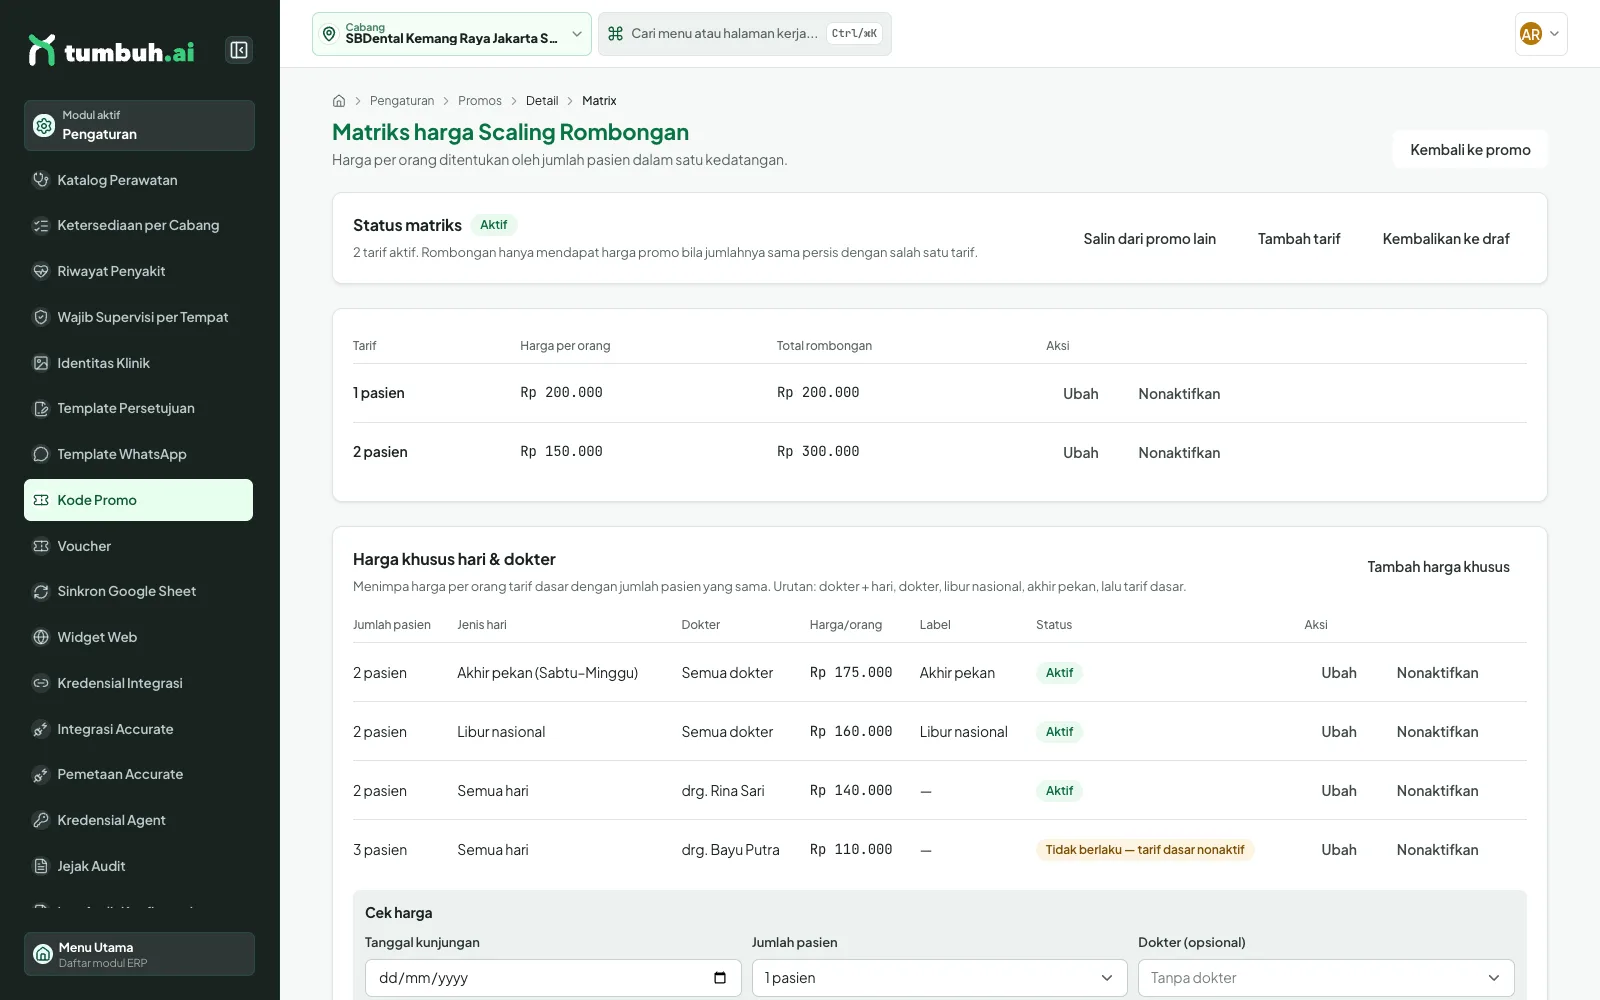1600x1000 pixels.
Task: Open the AR user avatar menu
Action: tap(1541, 34)
